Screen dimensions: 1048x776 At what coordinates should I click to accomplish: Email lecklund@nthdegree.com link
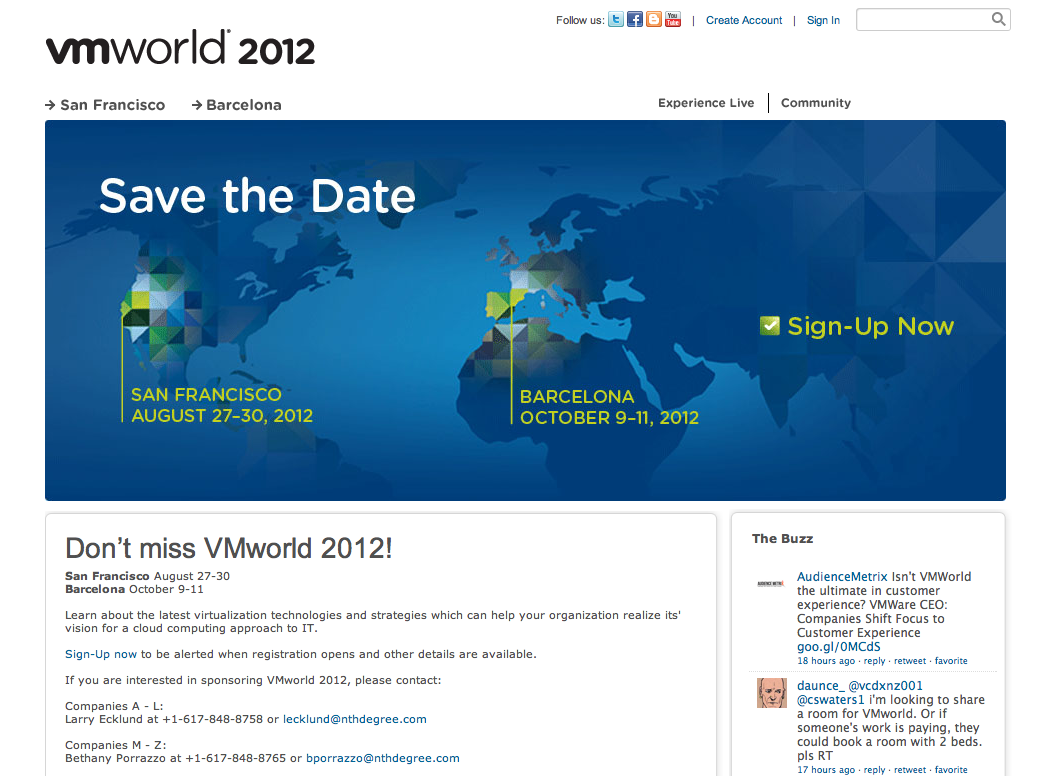click(x=355, y=719)
